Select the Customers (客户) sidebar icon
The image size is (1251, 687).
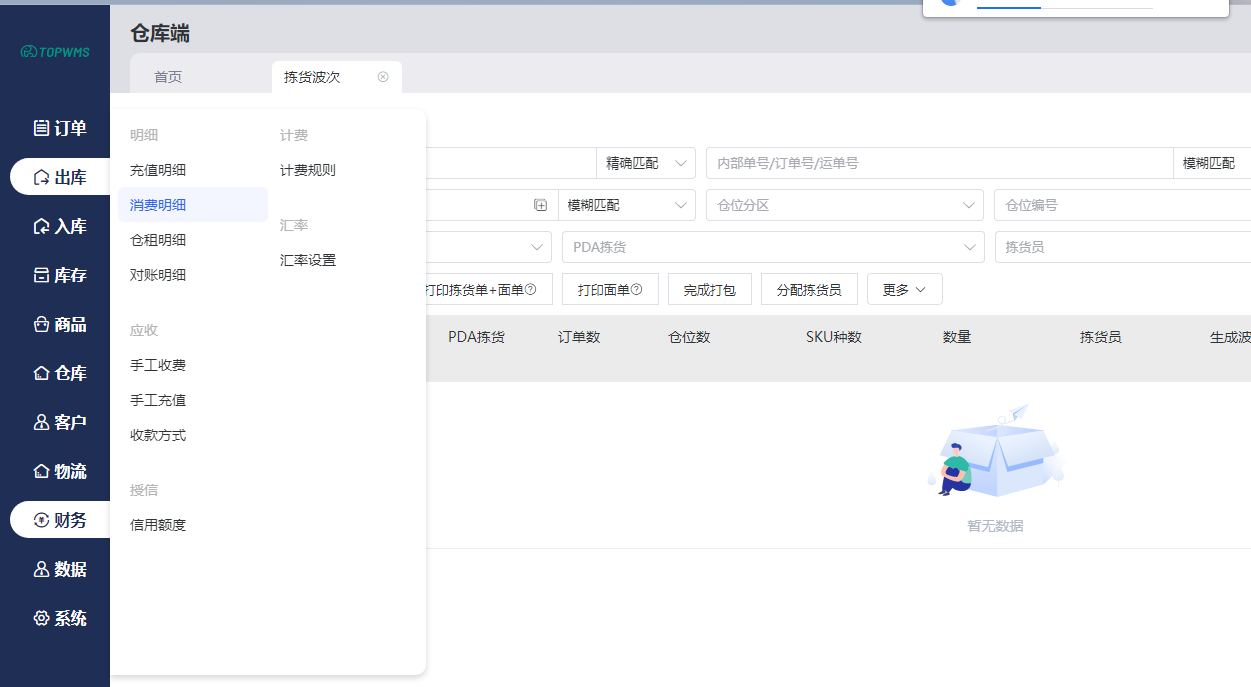[41, 422]
